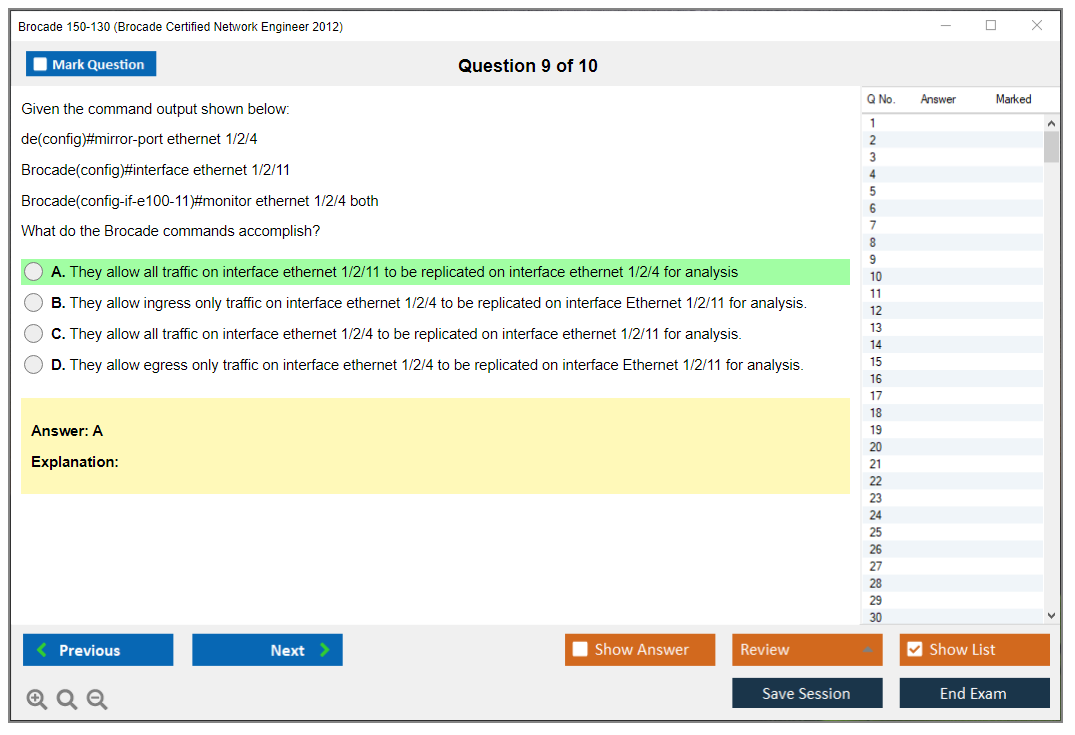
Task: Maximize the exam window
Action: pos(991,26)
